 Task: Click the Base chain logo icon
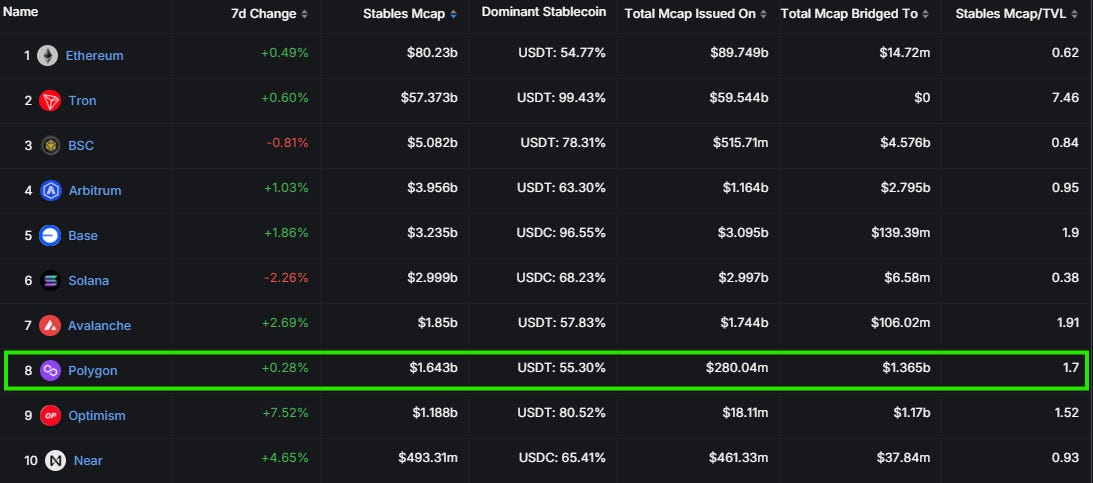pyautogui.click(x=50, y=236)
